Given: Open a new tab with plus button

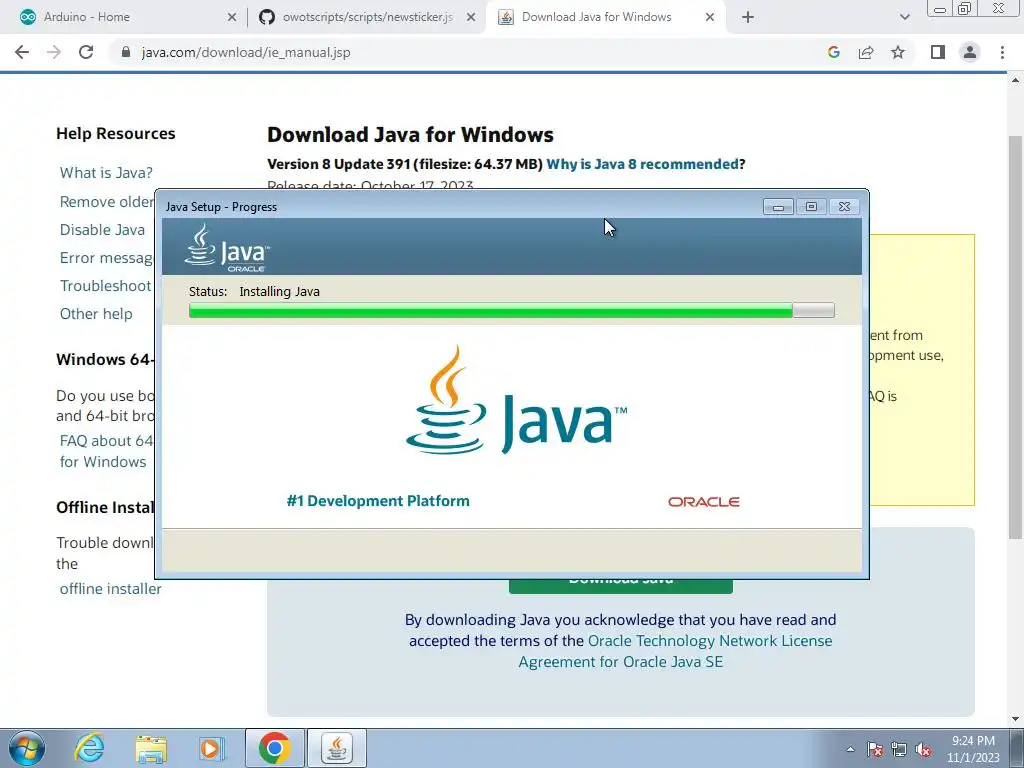Looking at the screenshot, I should point(748,18).
